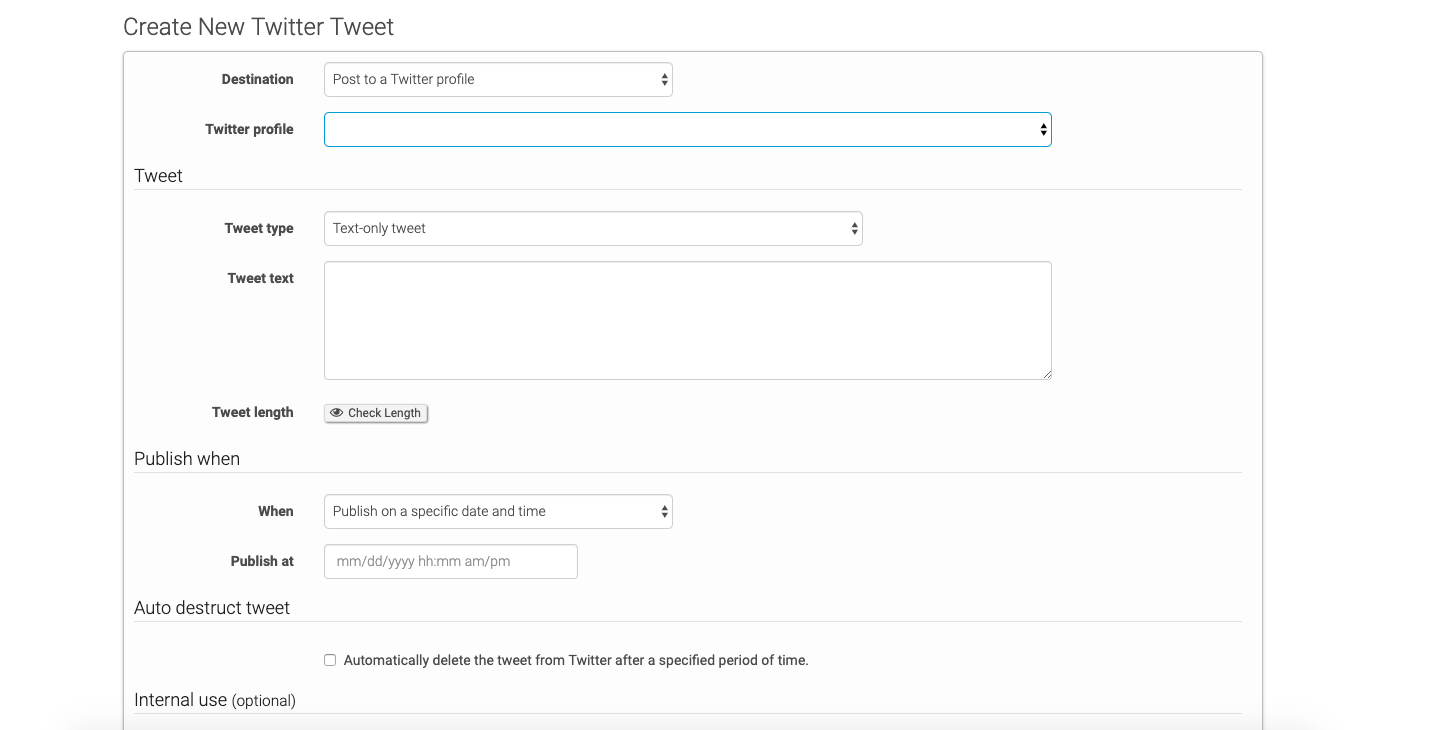Image resolution: width=1447 pixels, height=730 pixels.
Task: Click the 'Tweet type' label
Action: point(259,228)
